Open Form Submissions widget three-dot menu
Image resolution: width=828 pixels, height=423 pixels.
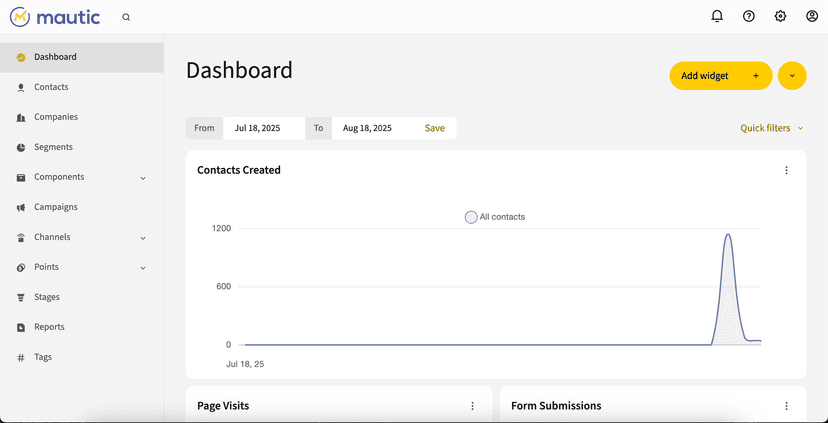pos(786,406)
